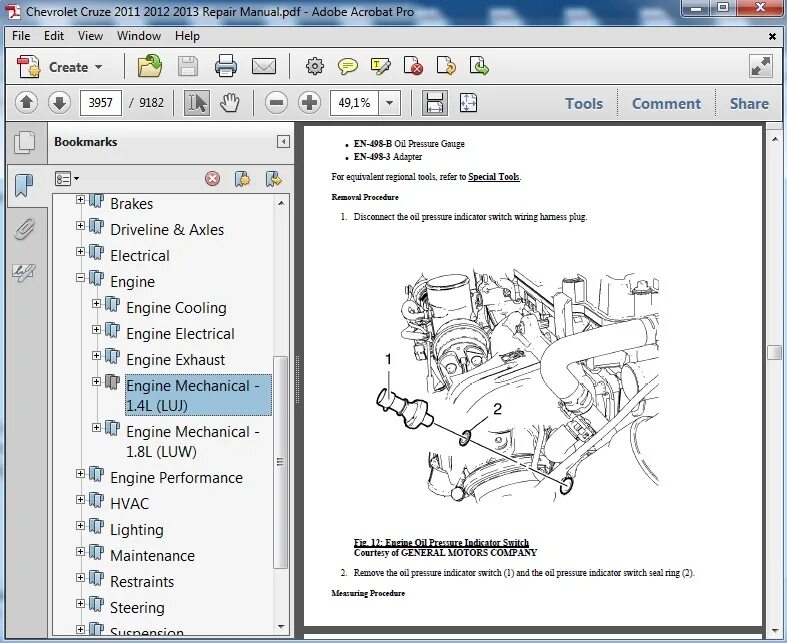The width and height of the screenshot is (787, 643).
Task: Zoom out with the minus button
Action: [276, 103]
